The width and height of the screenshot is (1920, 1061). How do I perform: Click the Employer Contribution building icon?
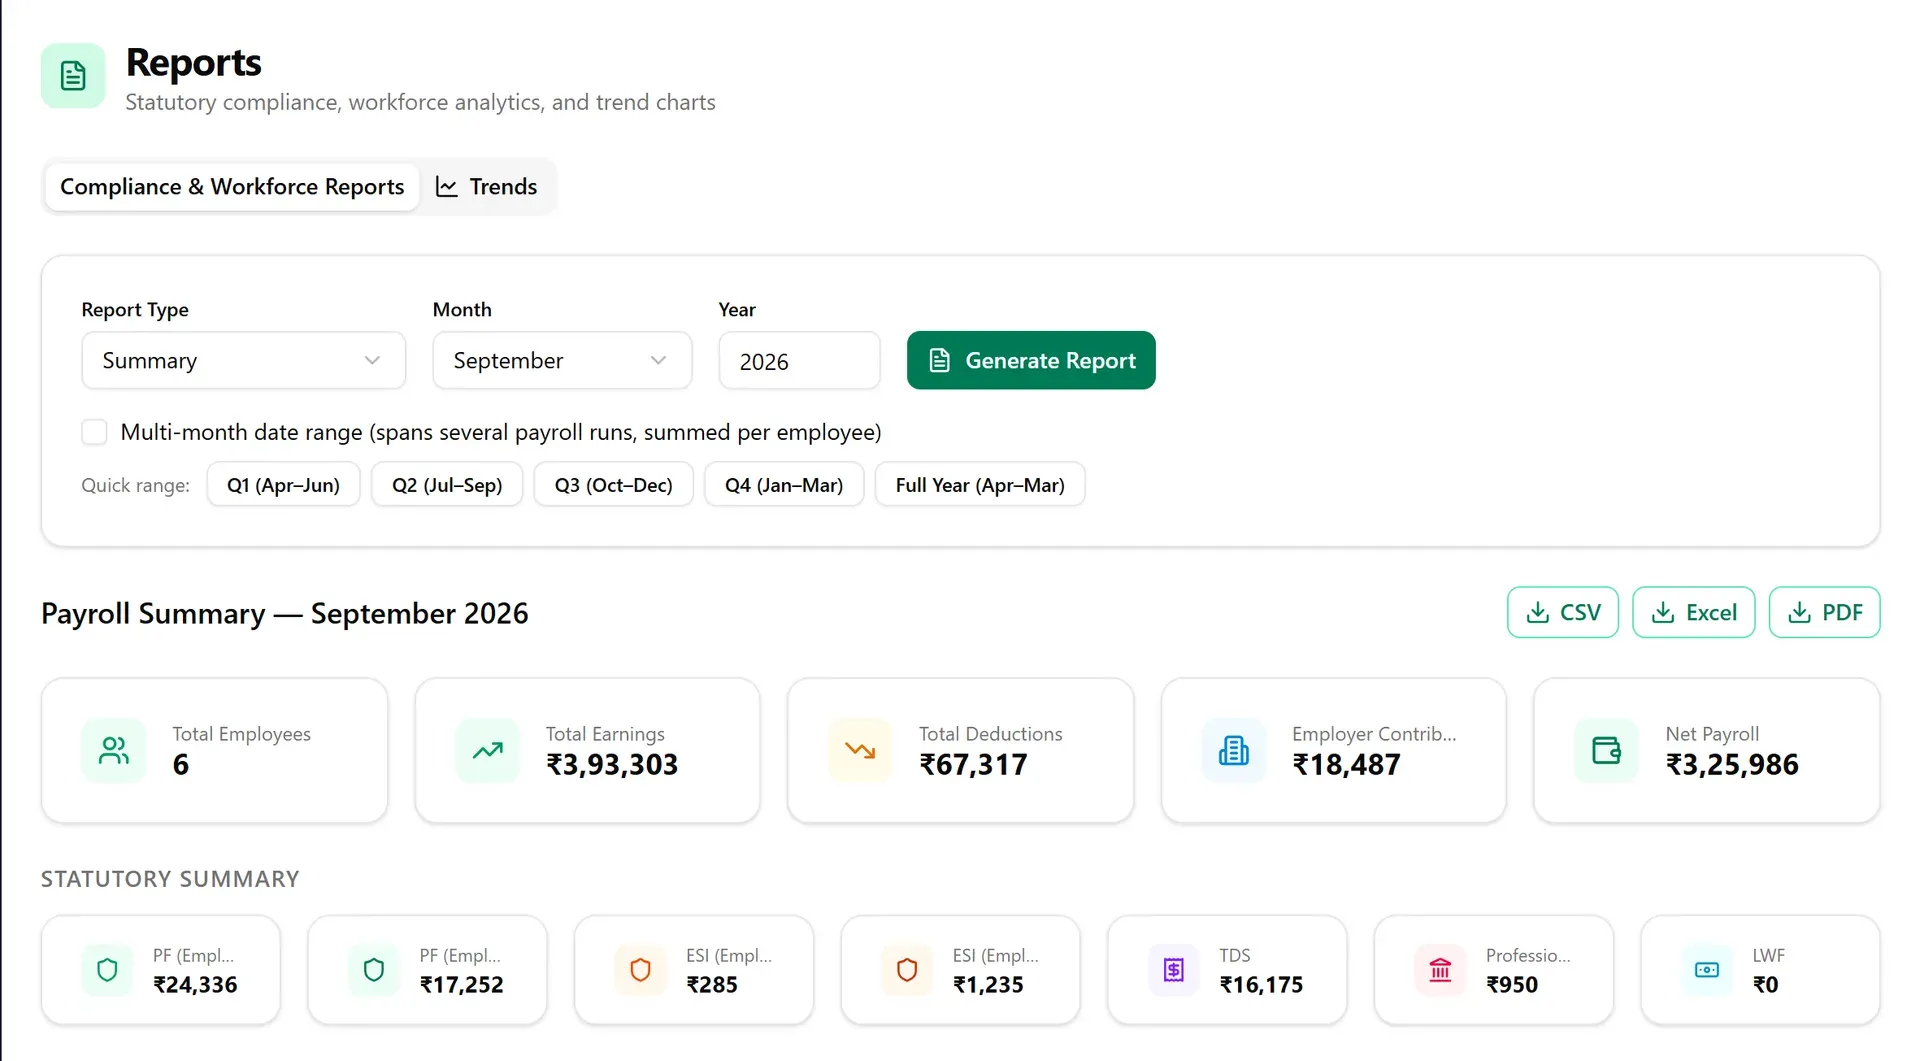pyautogui.click(x=1234, y=750)
